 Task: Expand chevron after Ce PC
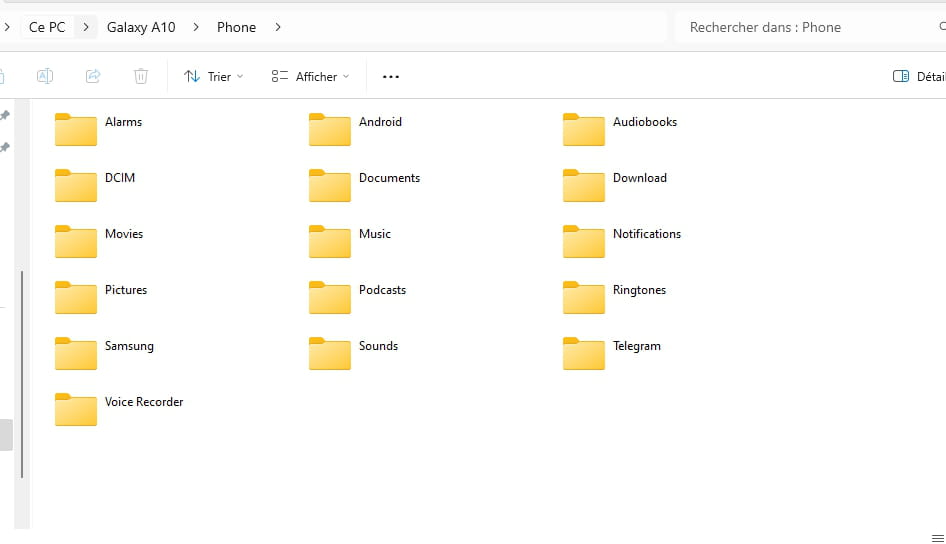pos(86,27)
